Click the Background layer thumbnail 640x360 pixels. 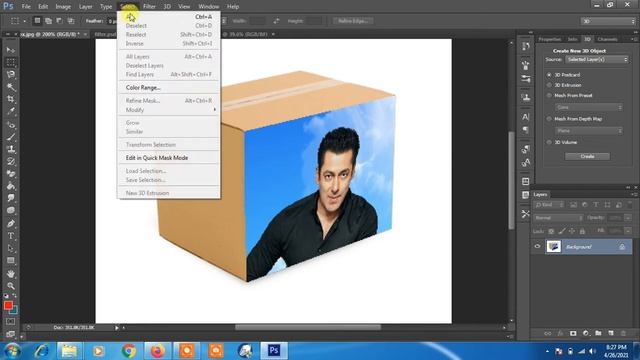(x=553, y=247)
